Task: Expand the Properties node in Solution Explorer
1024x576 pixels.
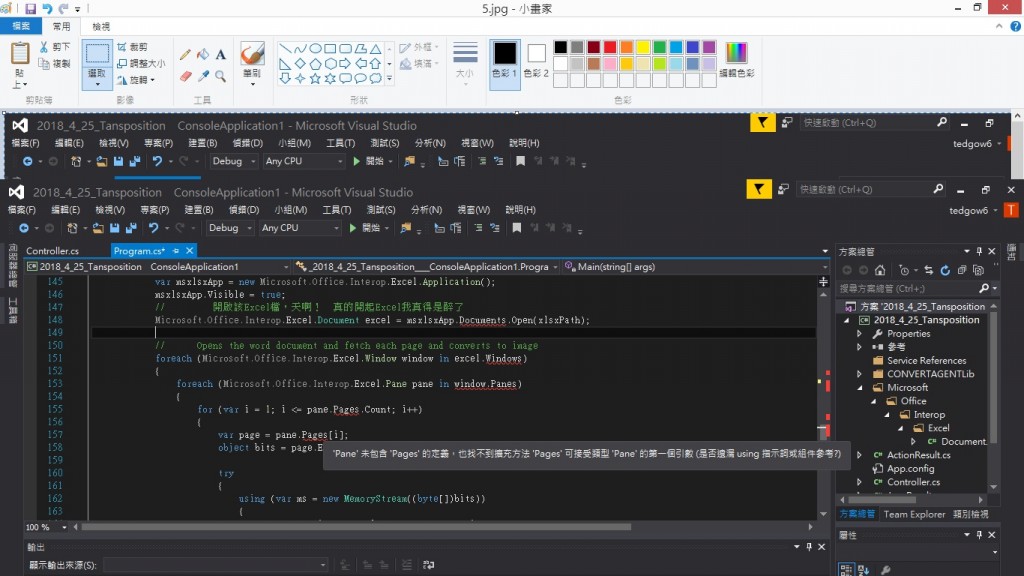Action: (x=859, y=334)
